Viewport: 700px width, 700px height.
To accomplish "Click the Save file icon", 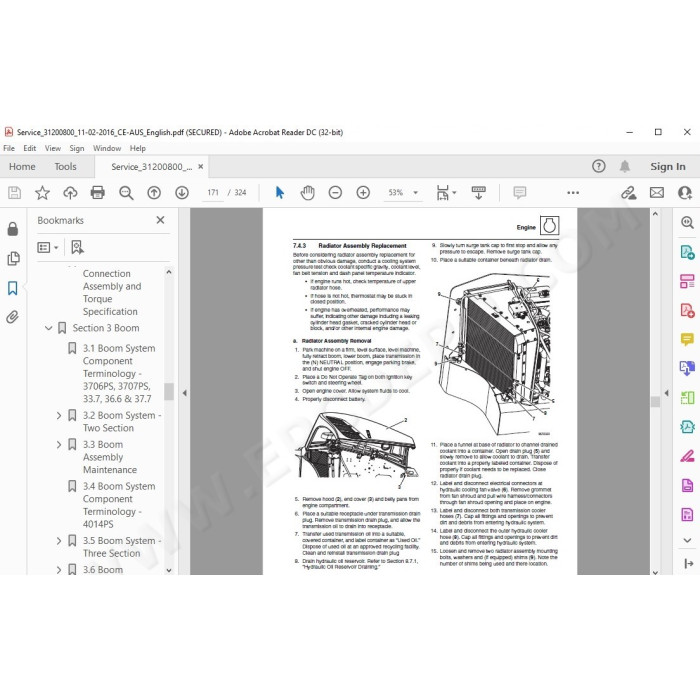I will [14, 193].
